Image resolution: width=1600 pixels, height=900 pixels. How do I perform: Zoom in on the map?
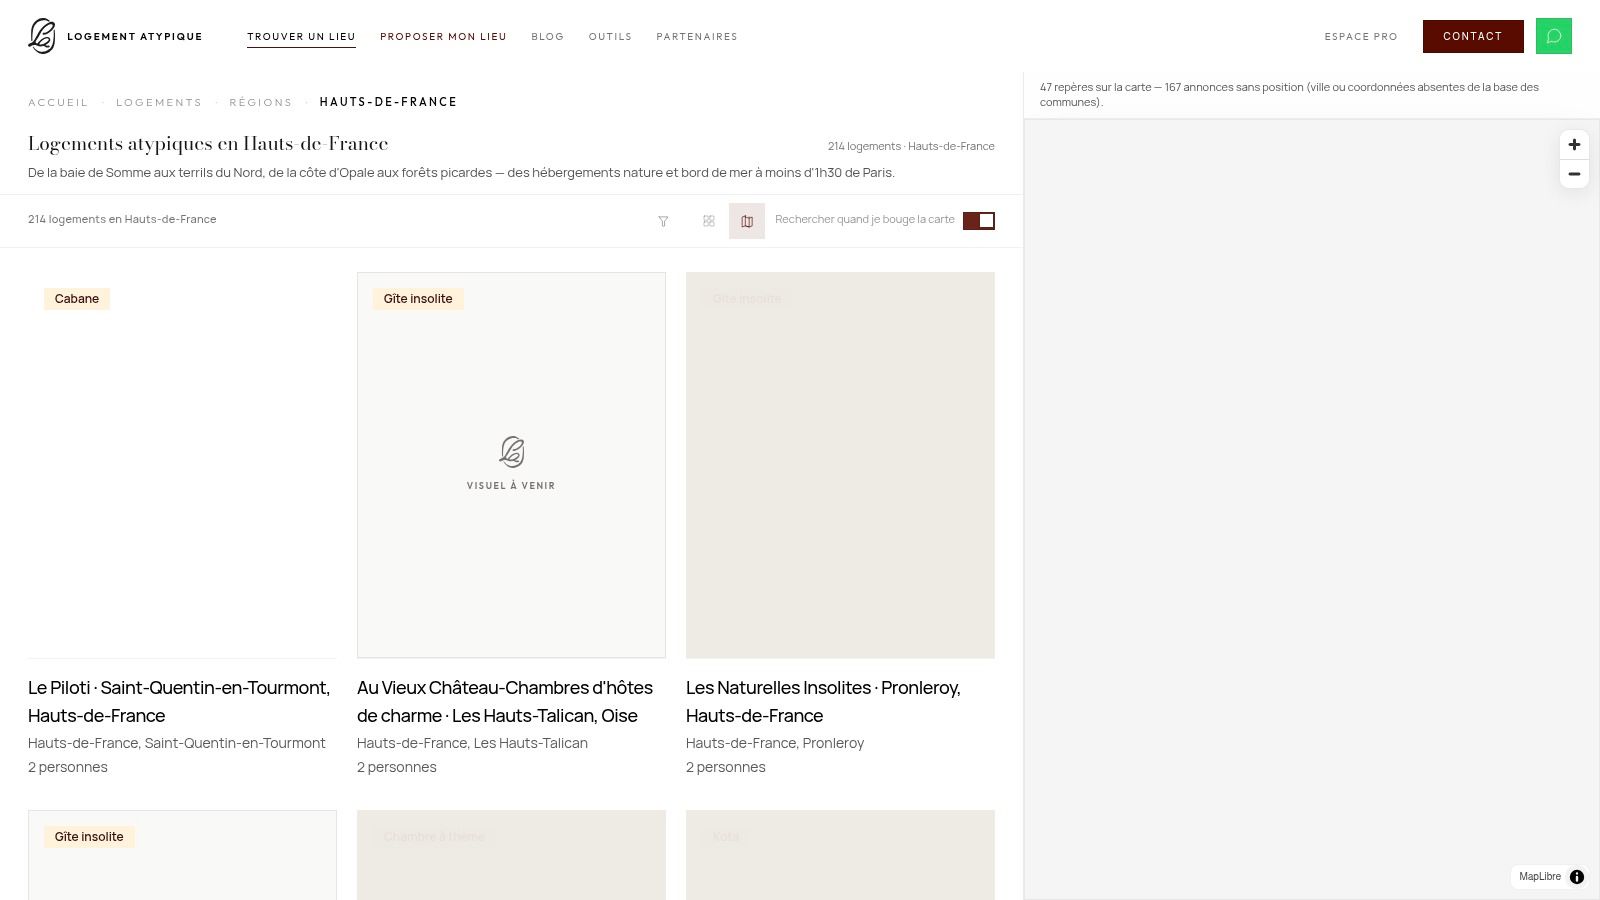pos(1574,145)
